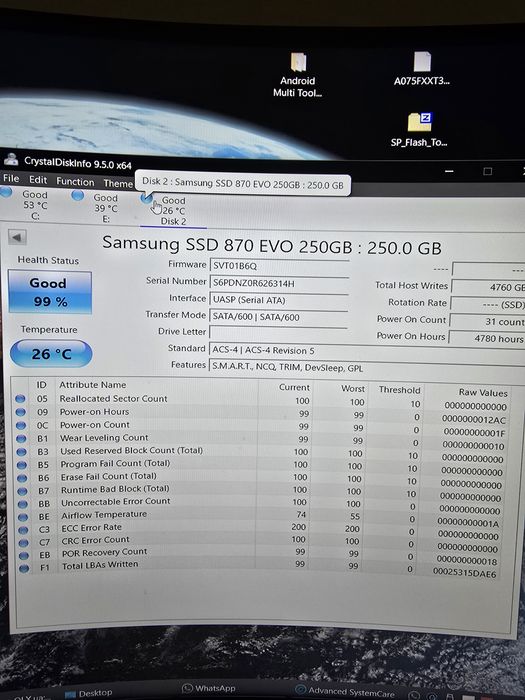The image size is (525, 700).
Task: Click the status dot for POR Recovery Count
Action: click(24, 556)
